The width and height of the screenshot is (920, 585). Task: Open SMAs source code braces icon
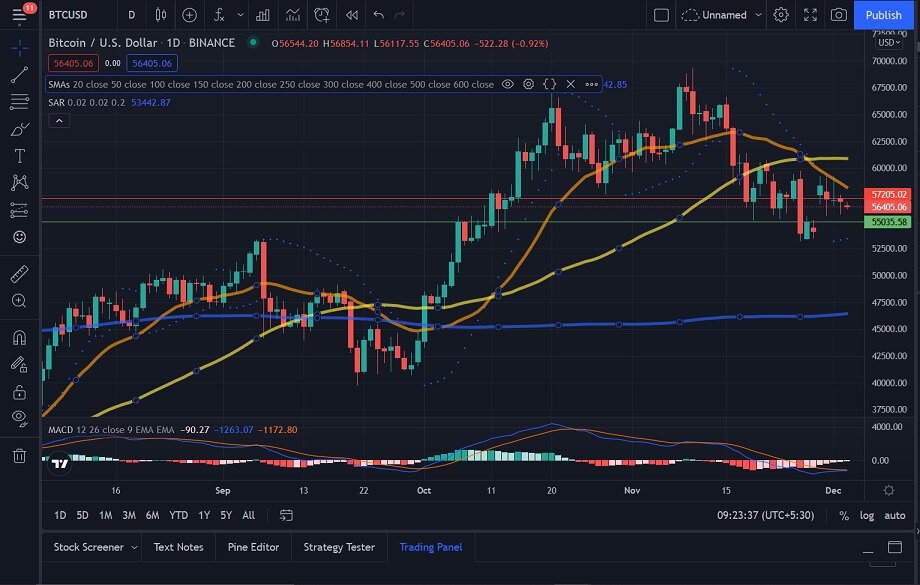(549, 84)
